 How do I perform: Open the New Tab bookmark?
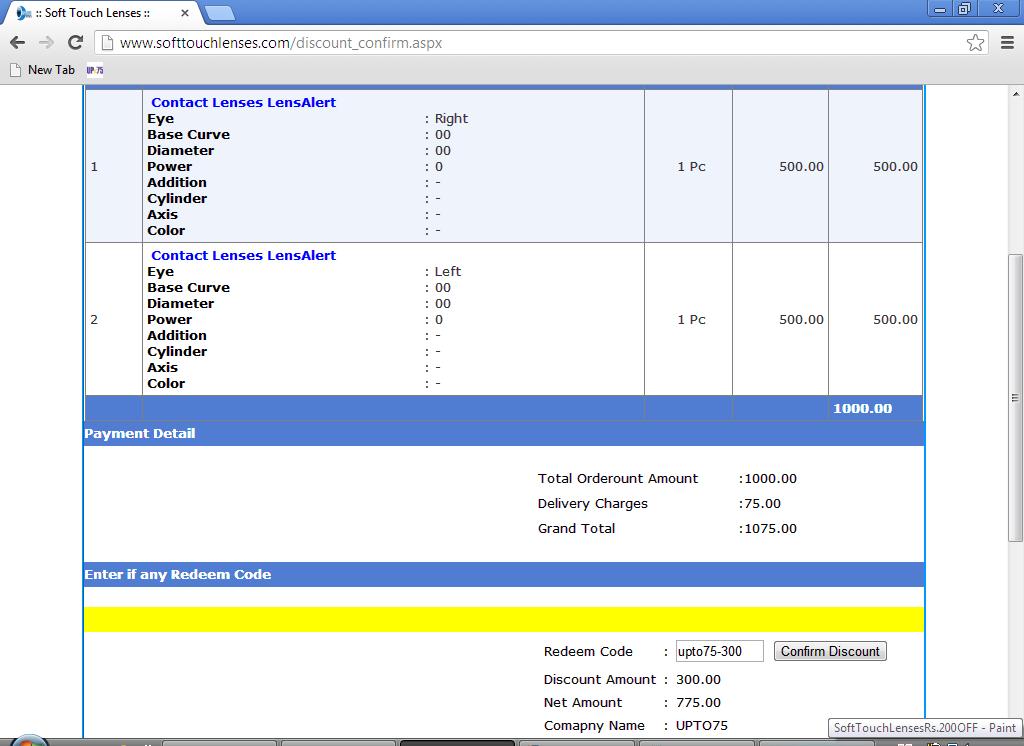(x=42, y=70)
